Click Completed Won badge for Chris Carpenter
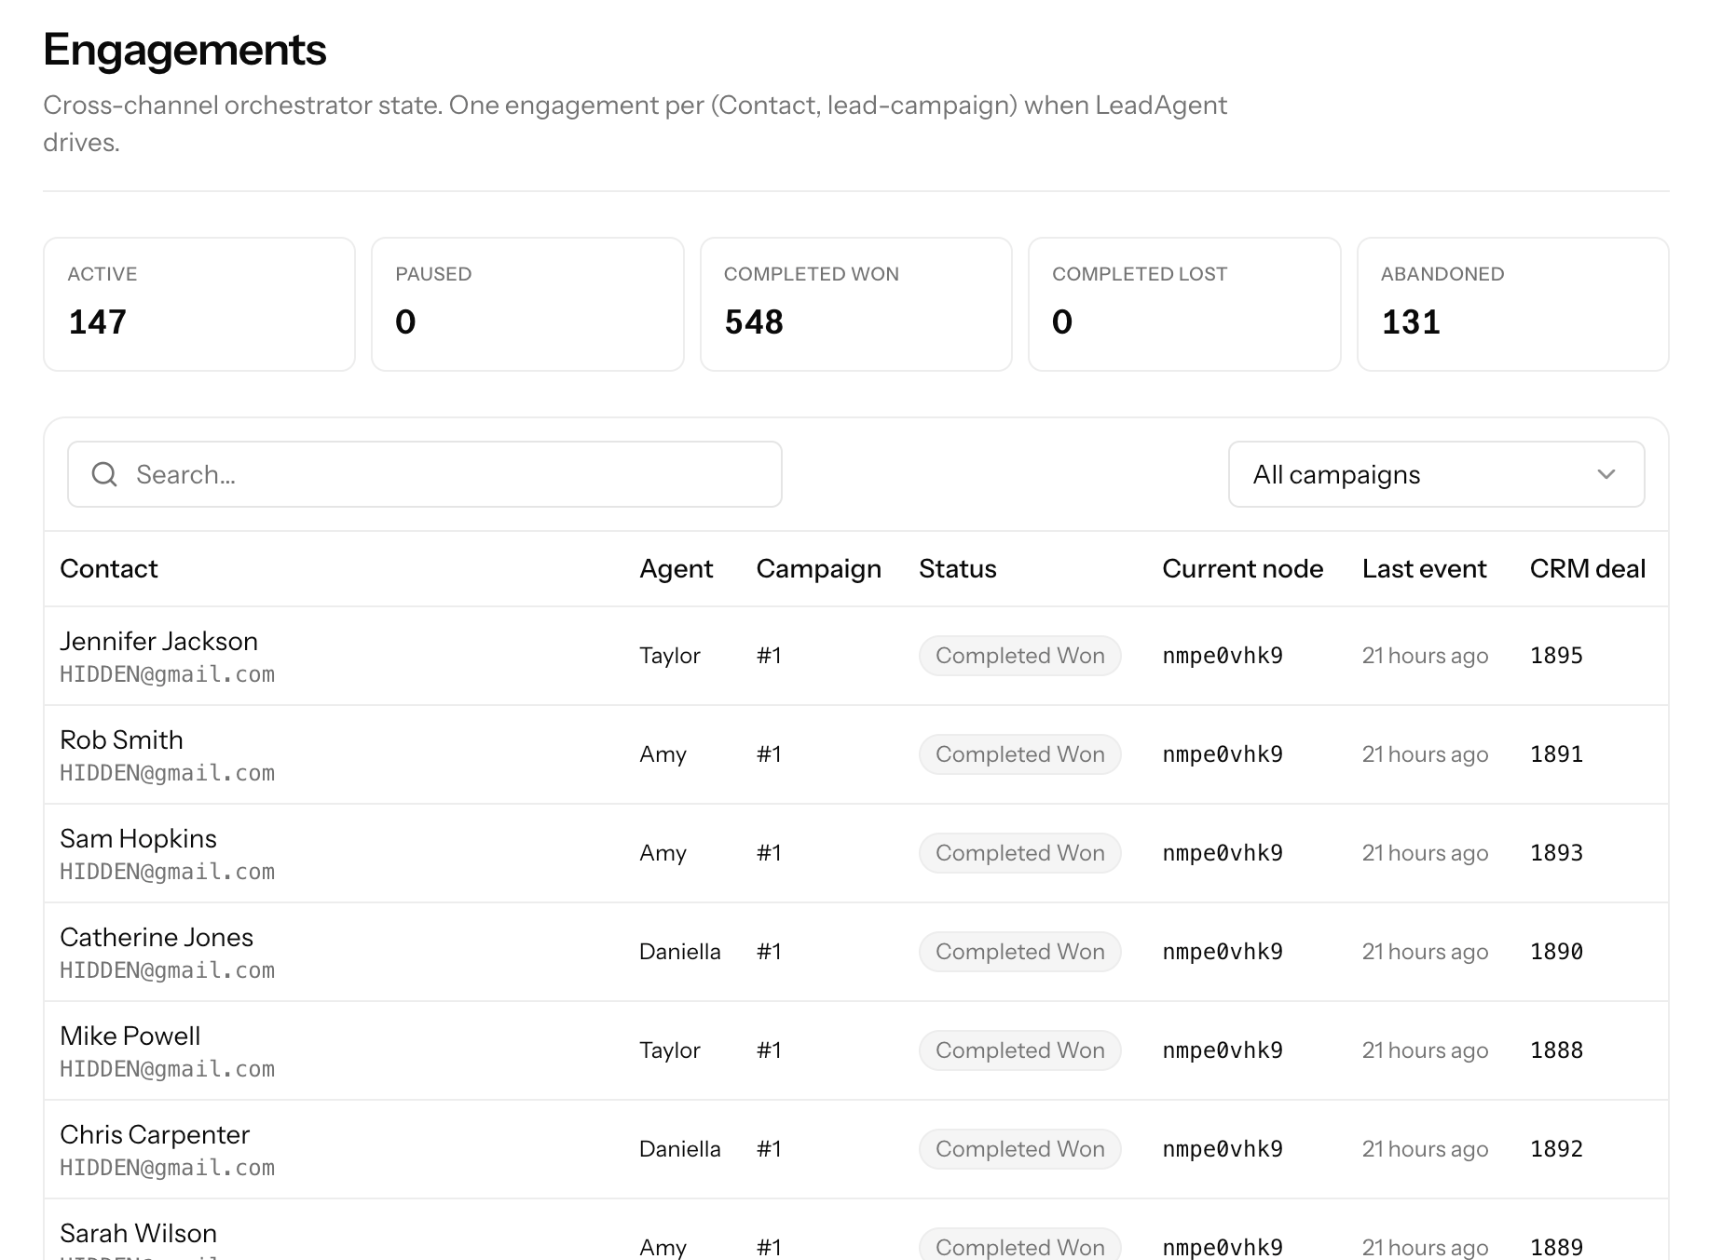The height and width of the screenshot is (1260, 1710). click(1020, 1149)
